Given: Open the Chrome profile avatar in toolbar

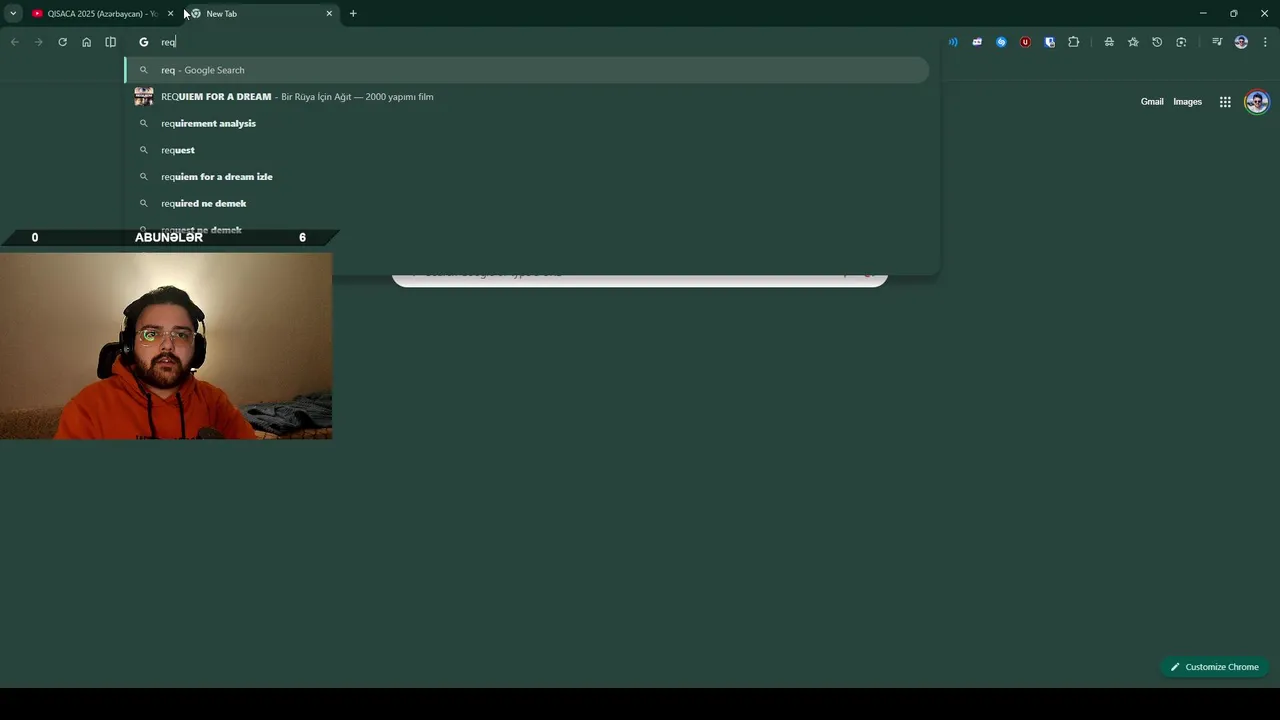Looking at the screenshot, I should (x=1241, y=42).
